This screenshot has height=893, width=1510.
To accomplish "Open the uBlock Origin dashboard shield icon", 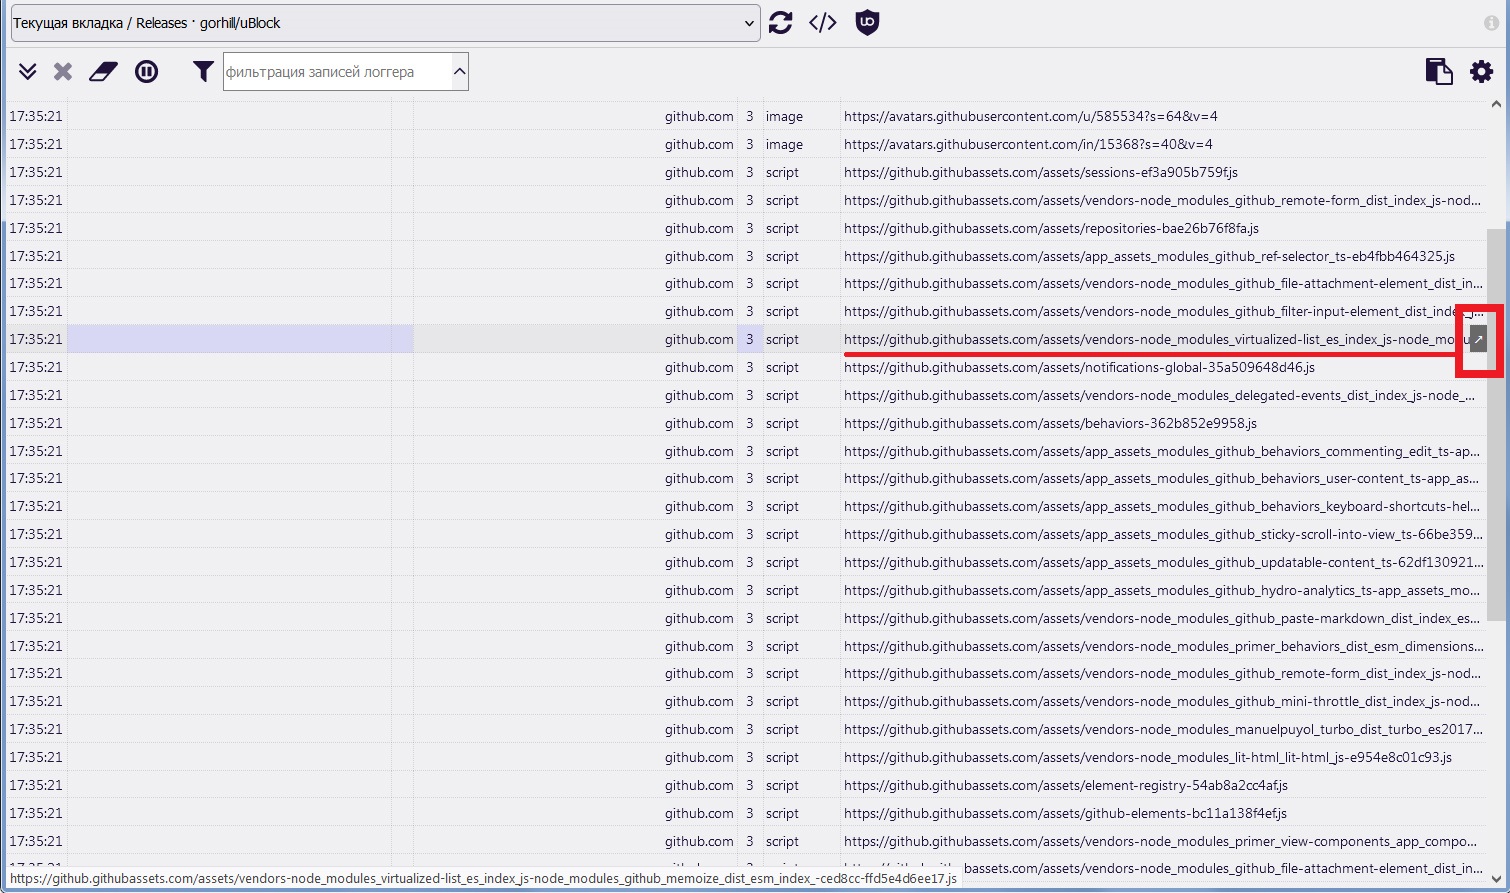I will pyautogui.click(x=867, y=23).
